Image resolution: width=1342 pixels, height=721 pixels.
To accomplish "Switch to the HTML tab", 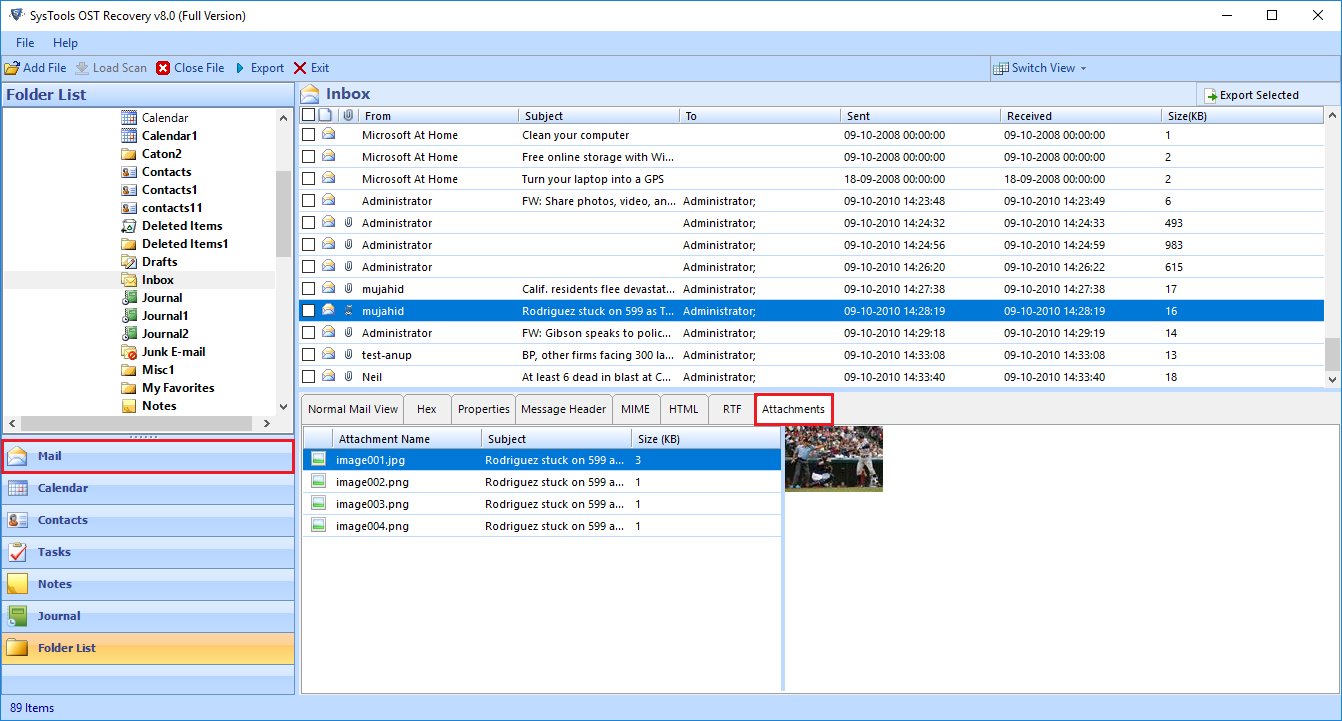I will [684, 409].
